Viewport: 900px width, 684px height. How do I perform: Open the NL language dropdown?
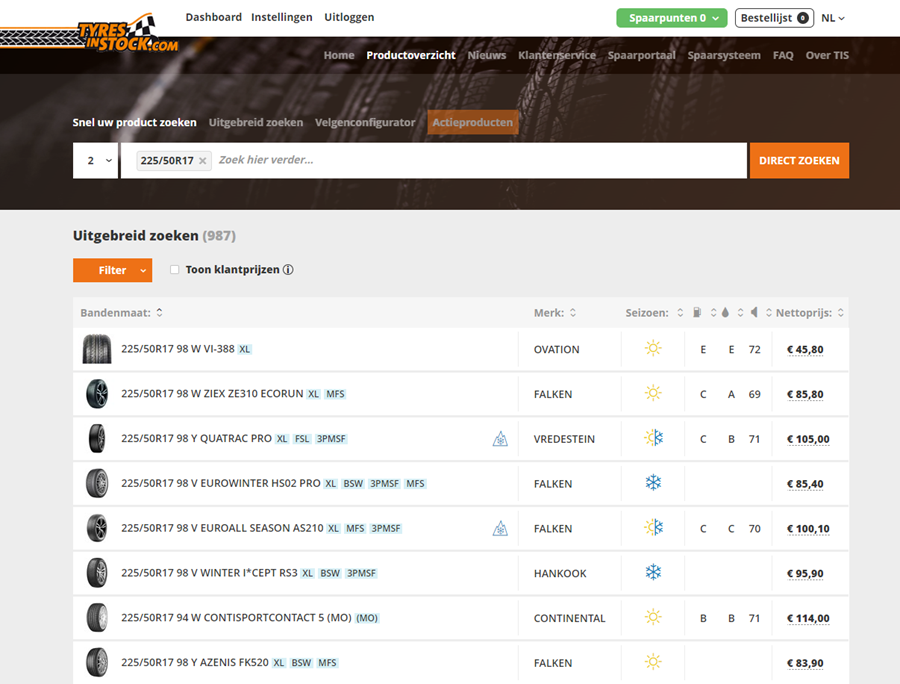pyautogui.click(x=833, y=18)
